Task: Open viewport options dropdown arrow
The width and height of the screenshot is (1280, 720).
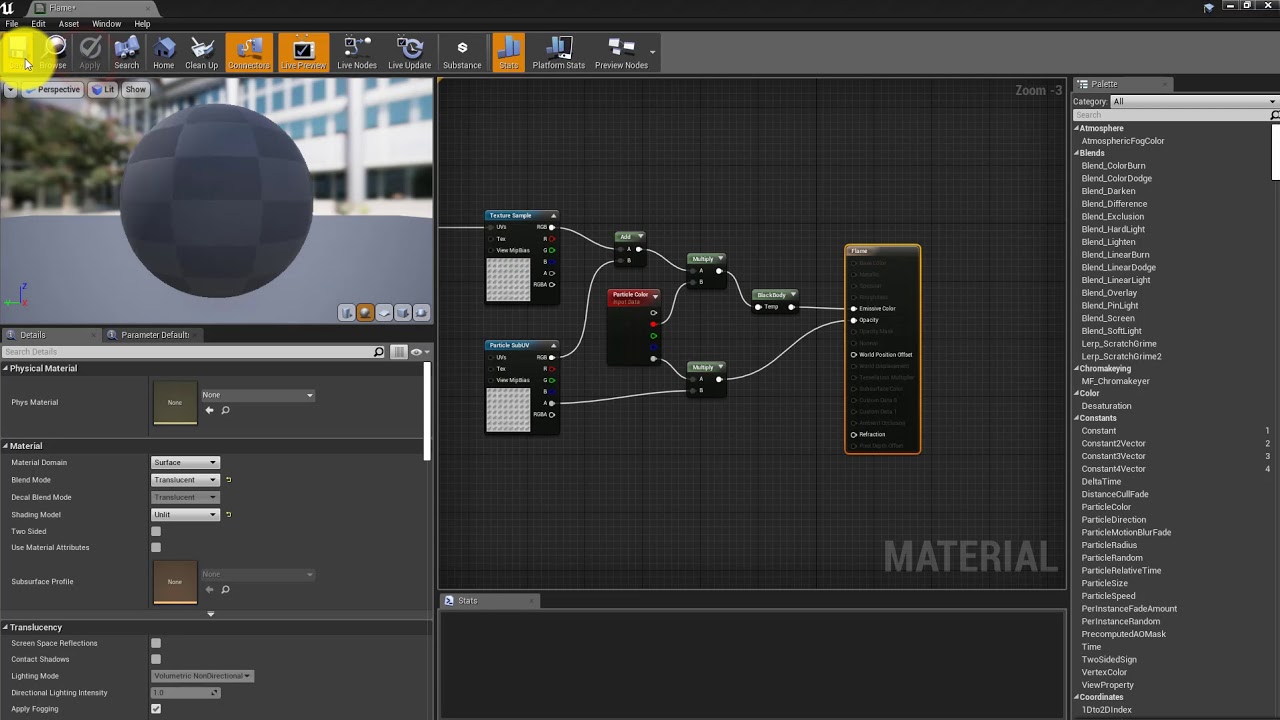Action: tap(10, 89)
